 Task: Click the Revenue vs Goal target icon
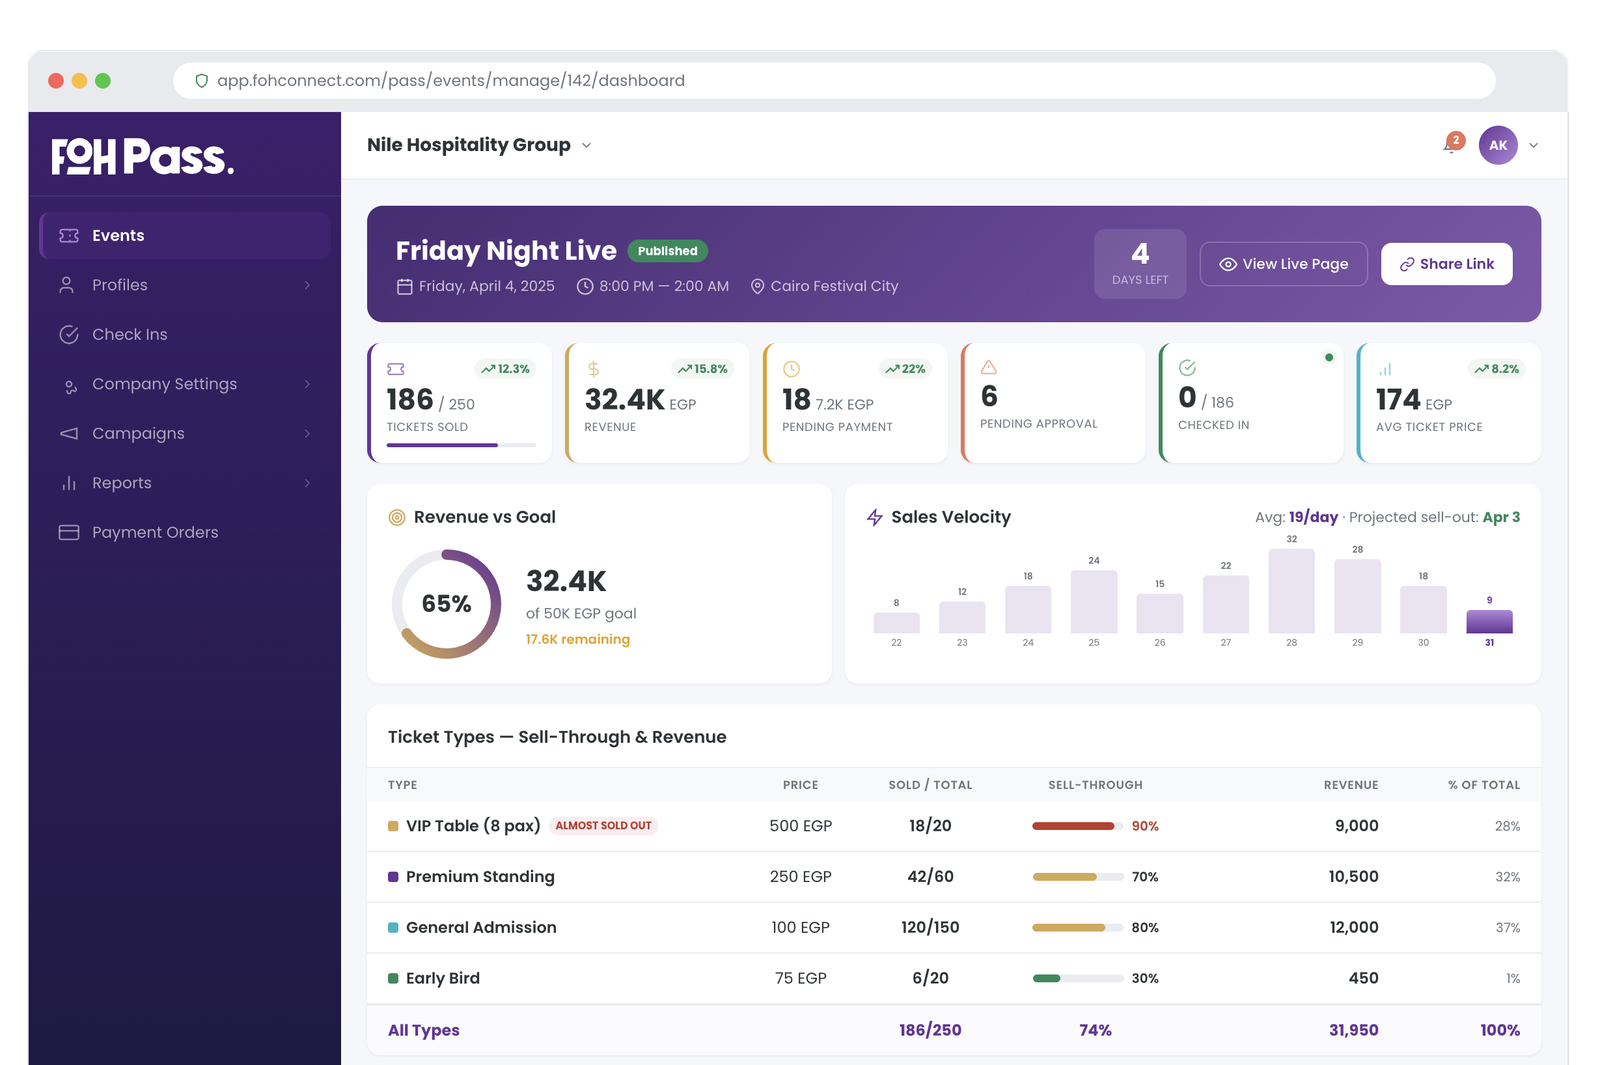pyautogui.click(x=396, y=517)
